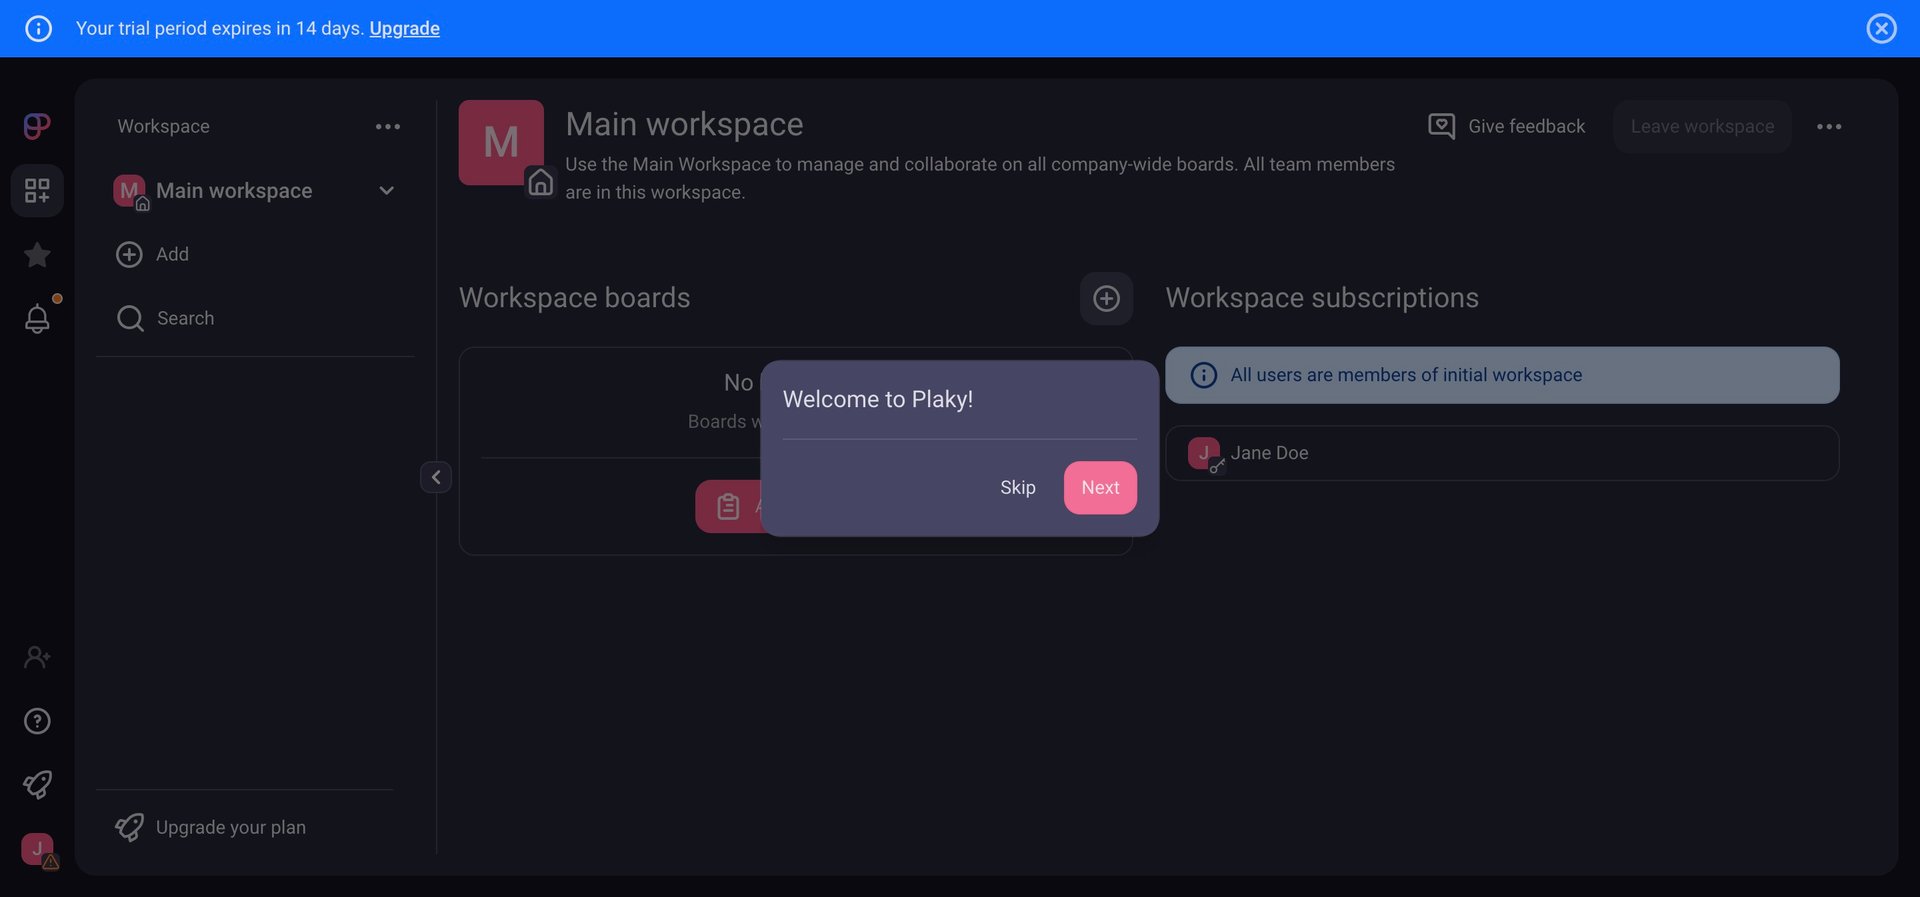
Task: Click the invite members icon
Action: pyautogui.click(x=37, y=657)
